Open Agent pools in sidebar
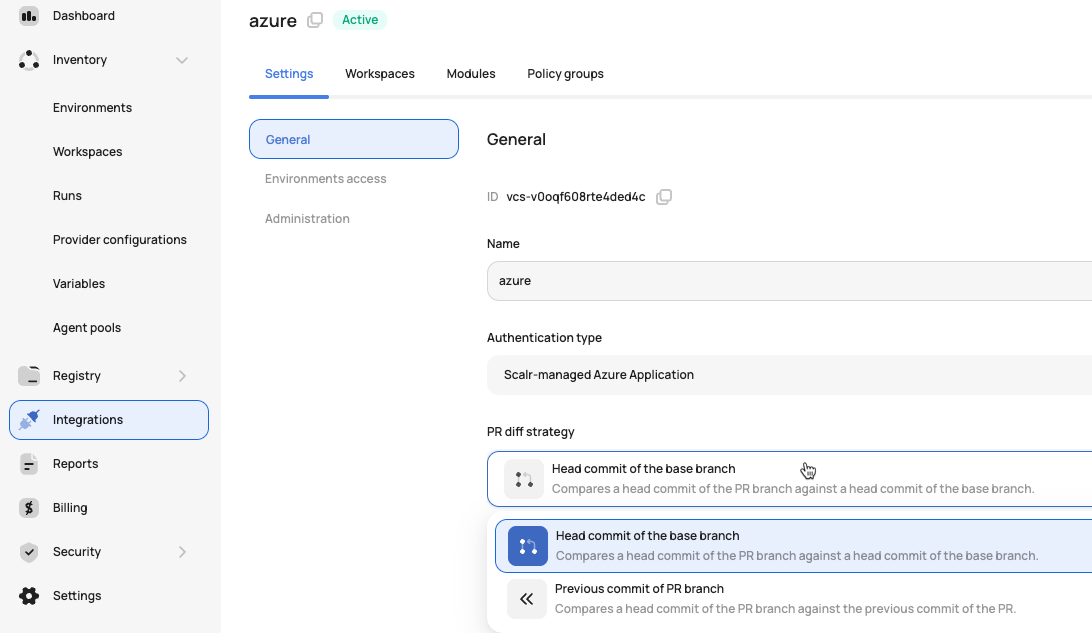Image resolution: width=1092 pixels, height=633 pixels. 86,327
